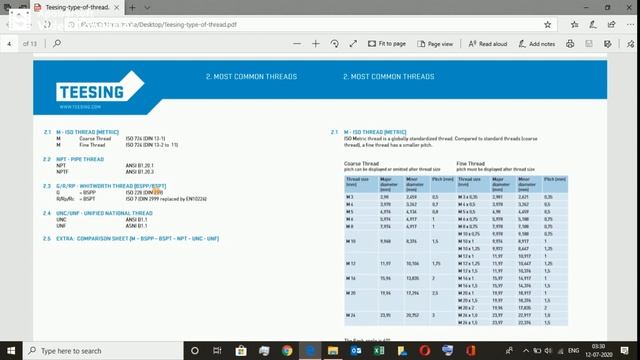Click the Save as icon

(607, 44)
